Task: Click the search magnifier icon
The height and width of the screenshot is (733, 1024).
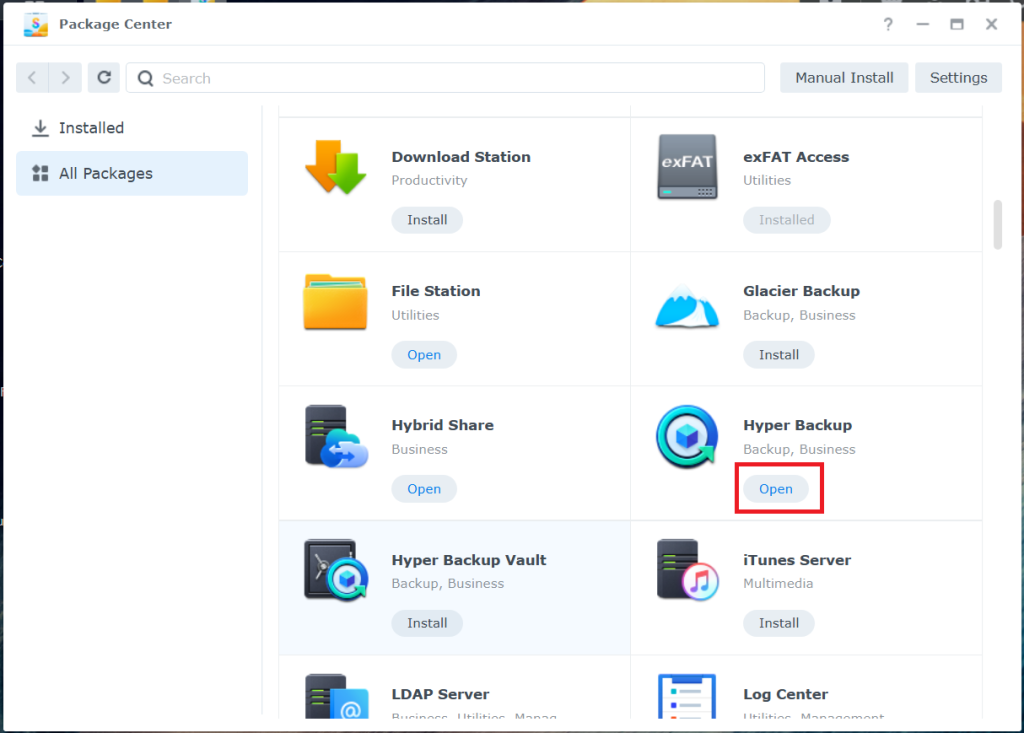Action: [146, 78]
